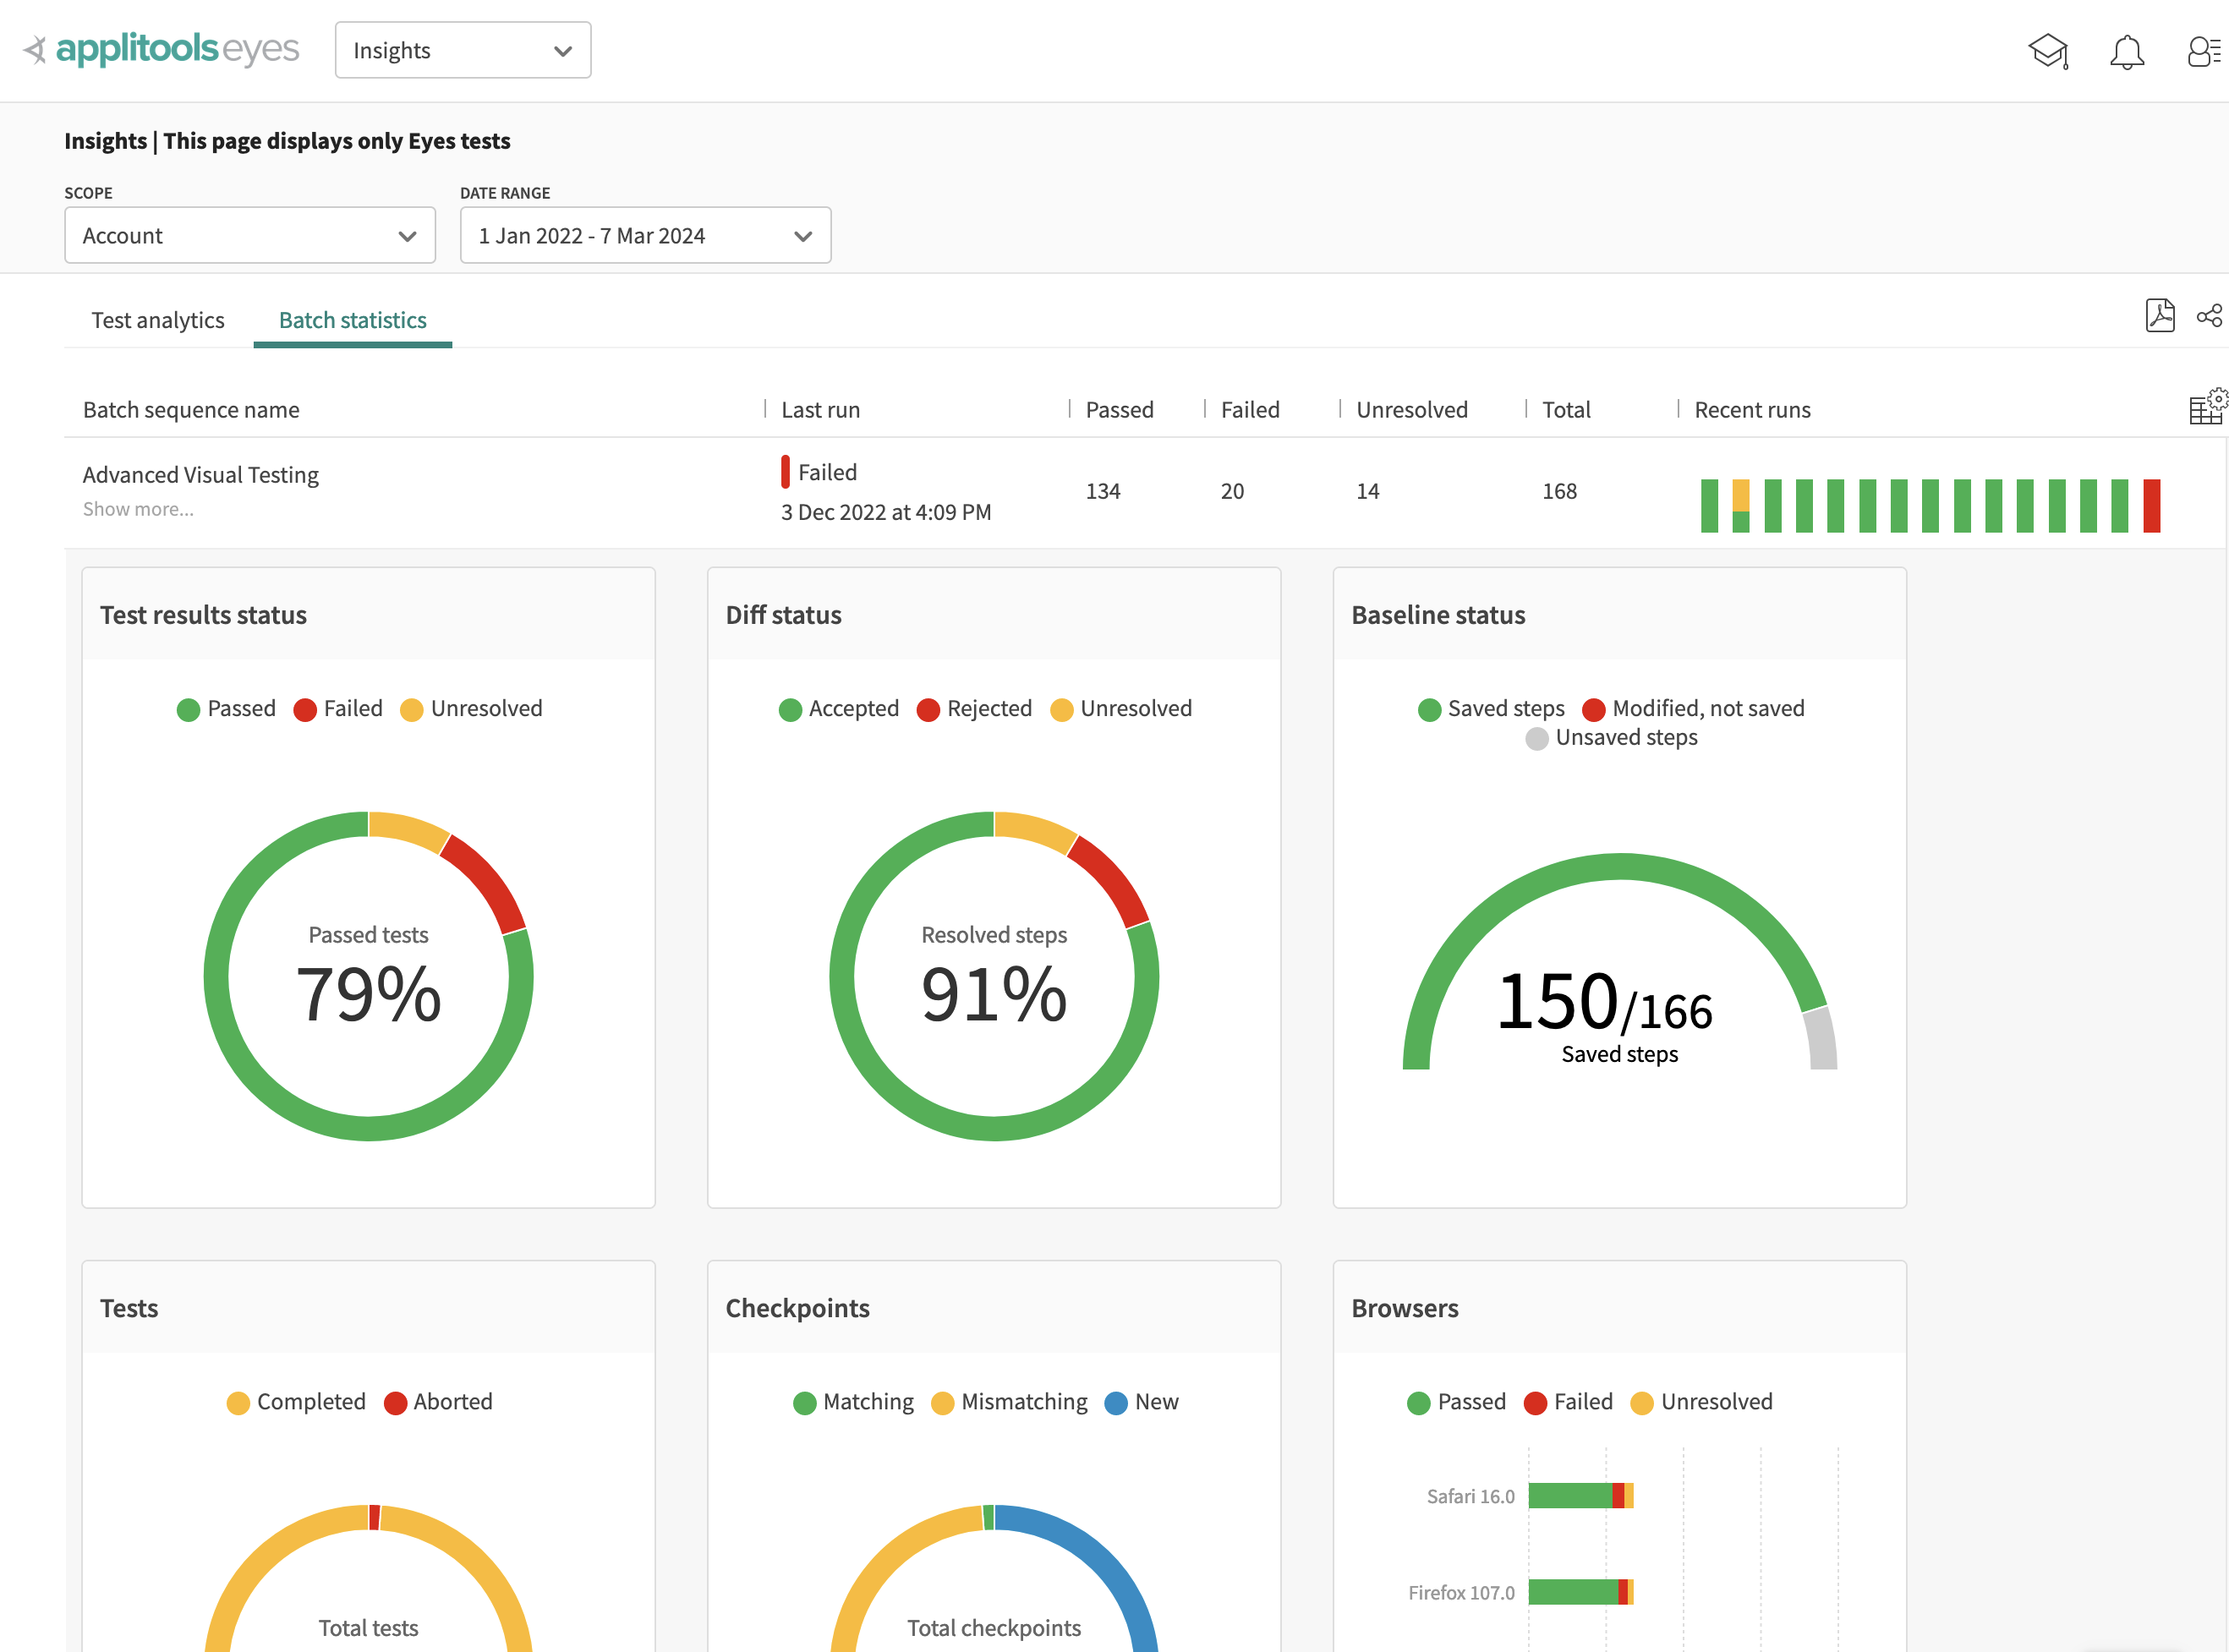Export the page as PDF
The width and height of the screenshot is (2229, 1652).
pos(2160,316)
